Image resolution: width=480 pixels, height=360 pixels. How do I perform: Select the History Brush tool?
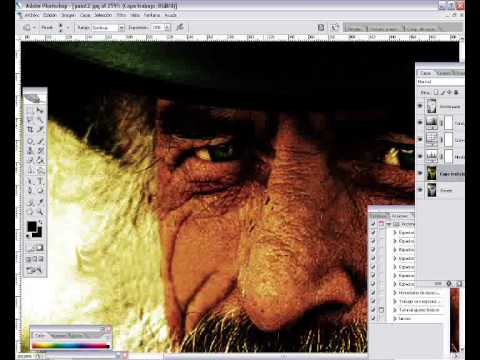pyautogui.click(x=40, y=151)
